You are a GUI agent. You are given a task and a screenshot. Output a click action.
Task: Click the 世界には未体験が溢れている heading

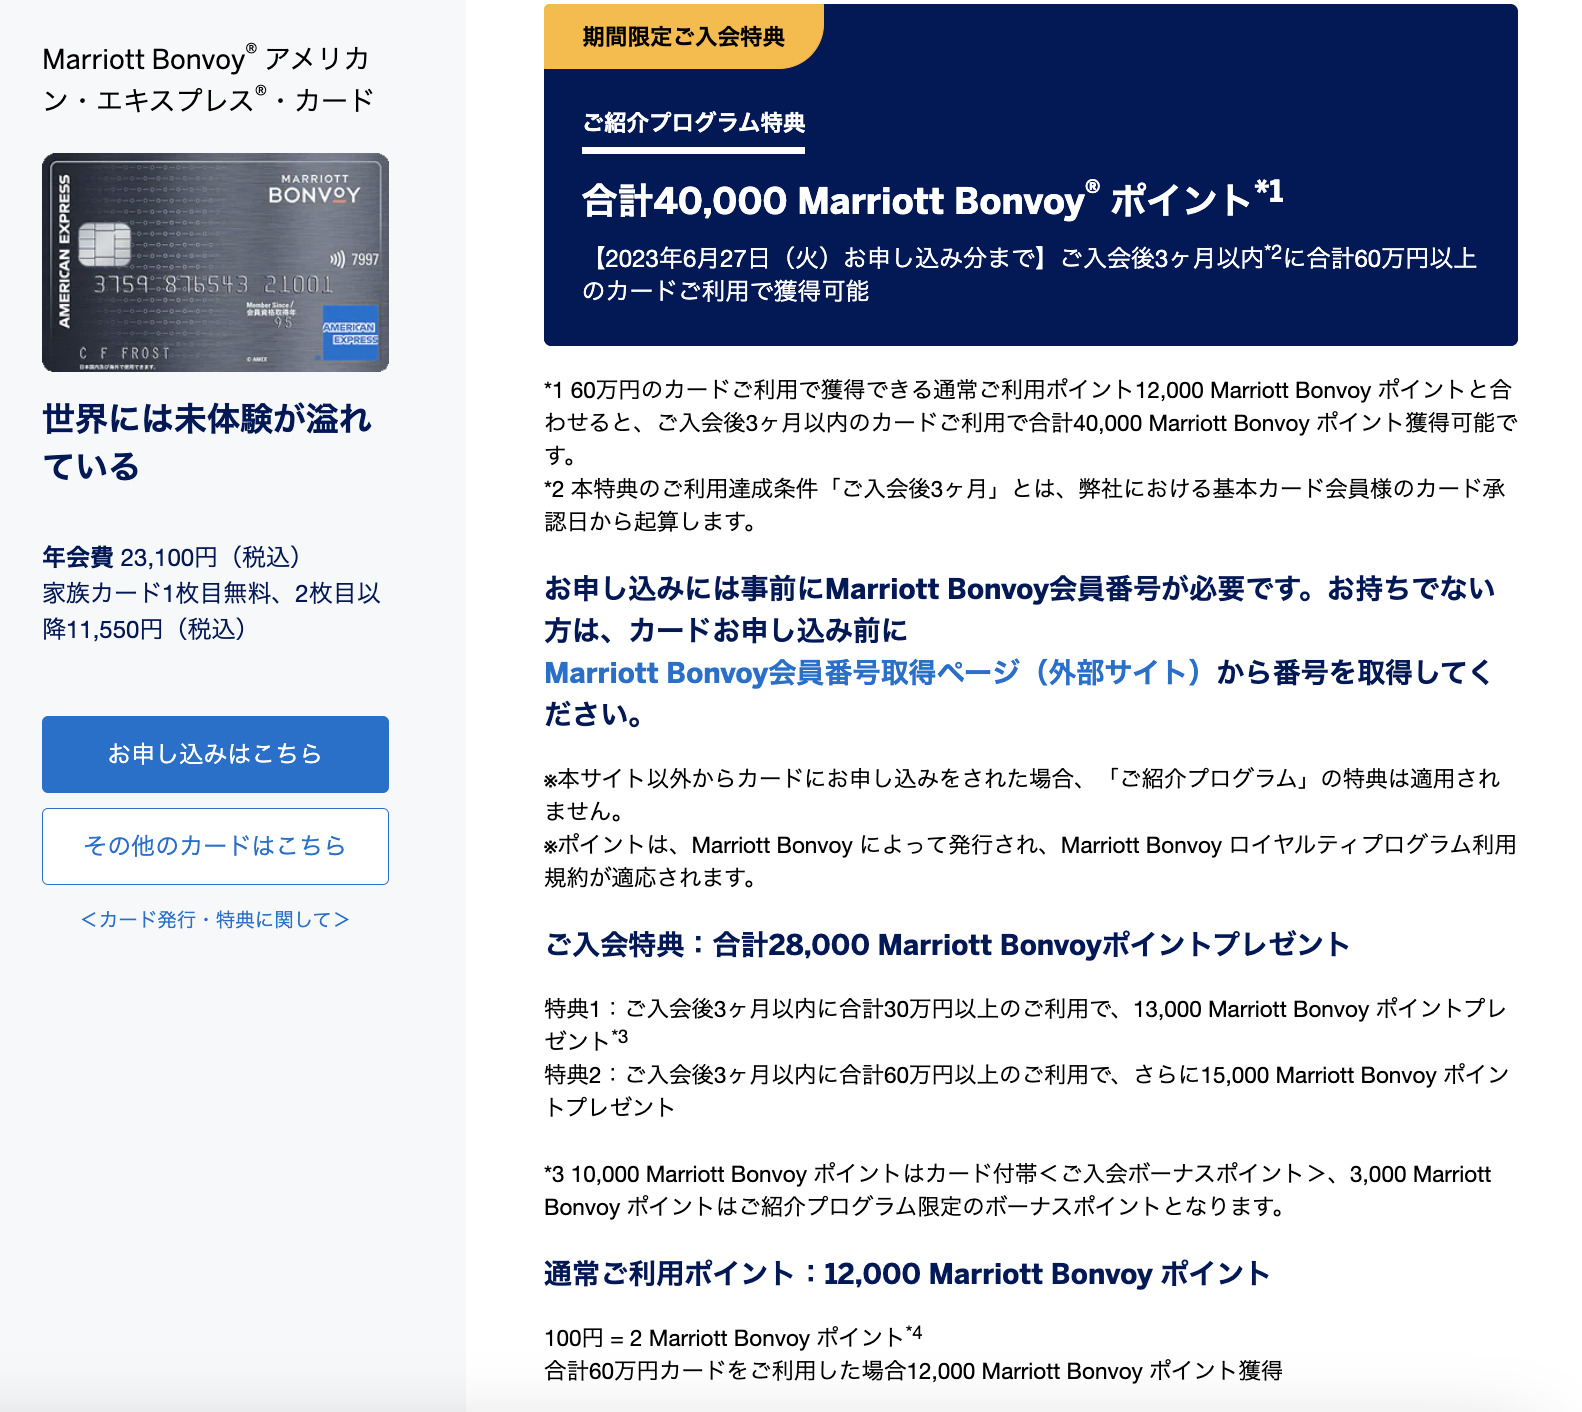[207, 442]
